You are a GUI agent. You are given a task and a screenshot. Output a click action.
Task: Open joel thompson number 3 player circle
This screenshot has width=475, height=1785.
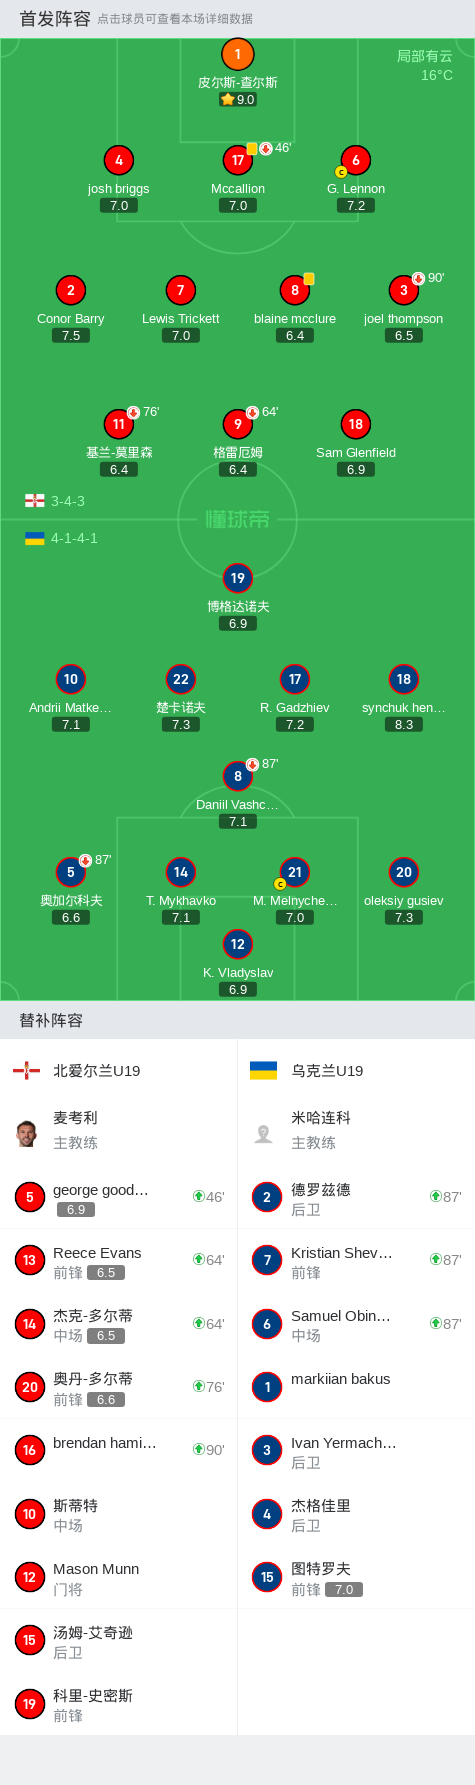point(403,290)
